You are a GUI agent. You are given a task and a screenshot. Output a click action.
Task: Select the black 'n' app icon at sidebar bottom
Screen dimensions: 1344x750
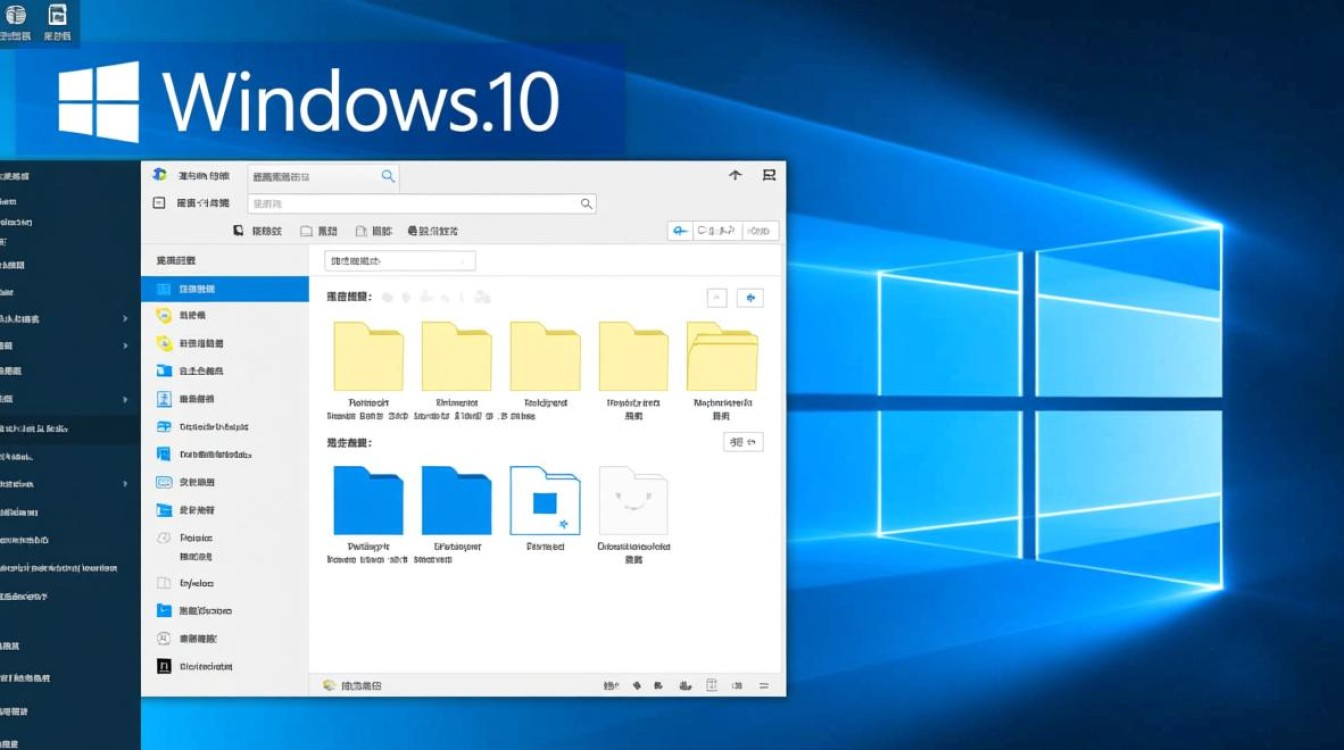(x=162, y=665)
